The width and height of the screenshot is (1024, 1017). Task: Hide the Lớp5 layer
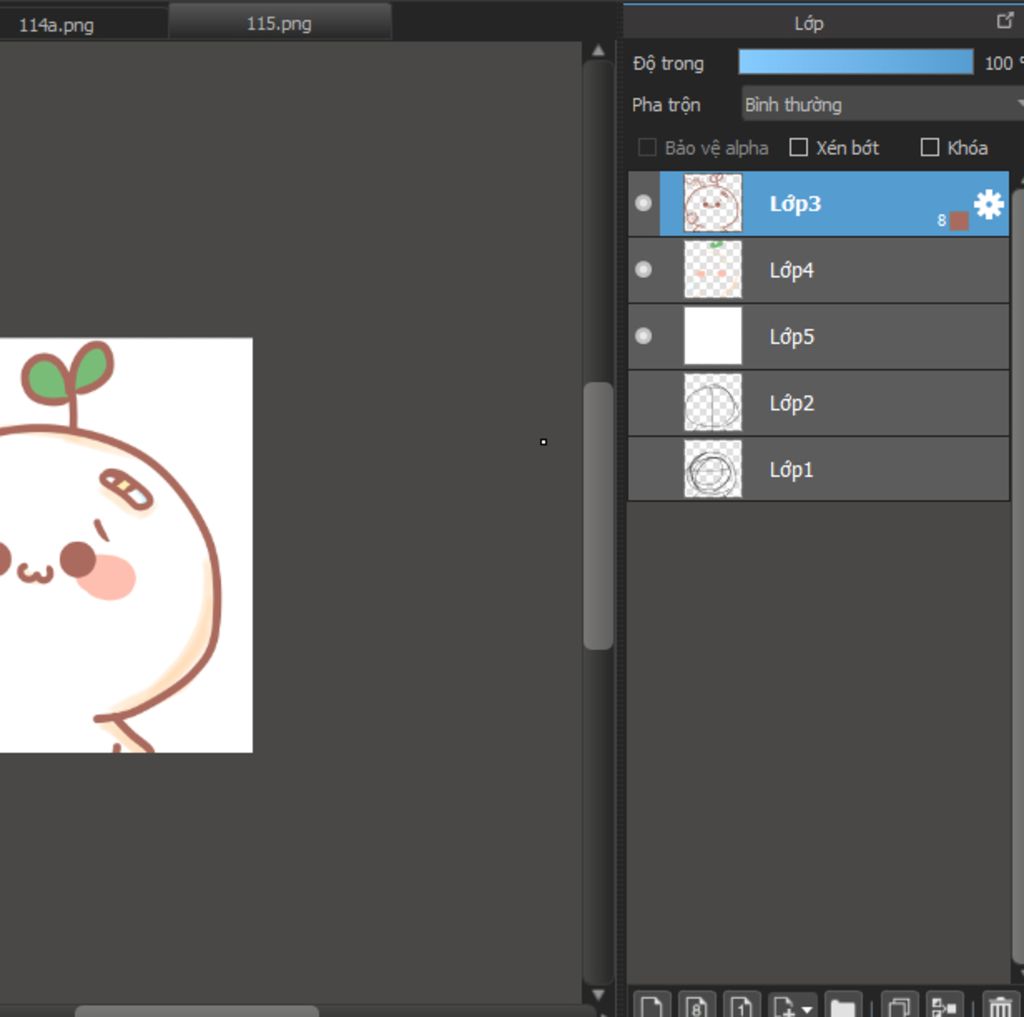(643, 336)
